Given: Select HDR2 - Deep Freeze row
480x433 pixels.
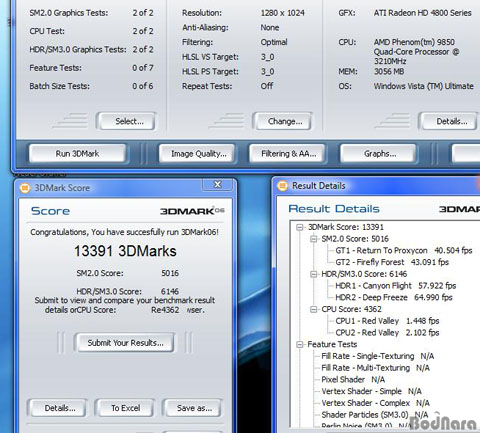Looking at the screenshot, I should [394, 298].
